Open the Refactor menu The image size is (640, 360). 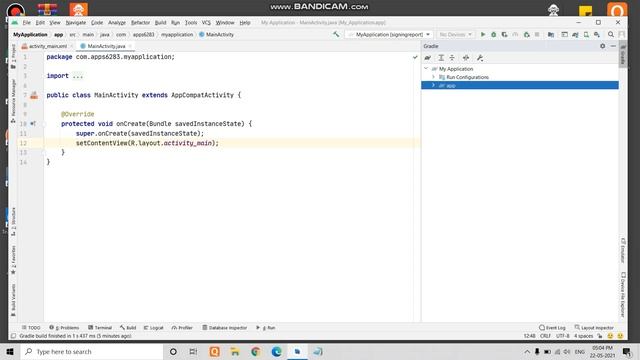140,23
